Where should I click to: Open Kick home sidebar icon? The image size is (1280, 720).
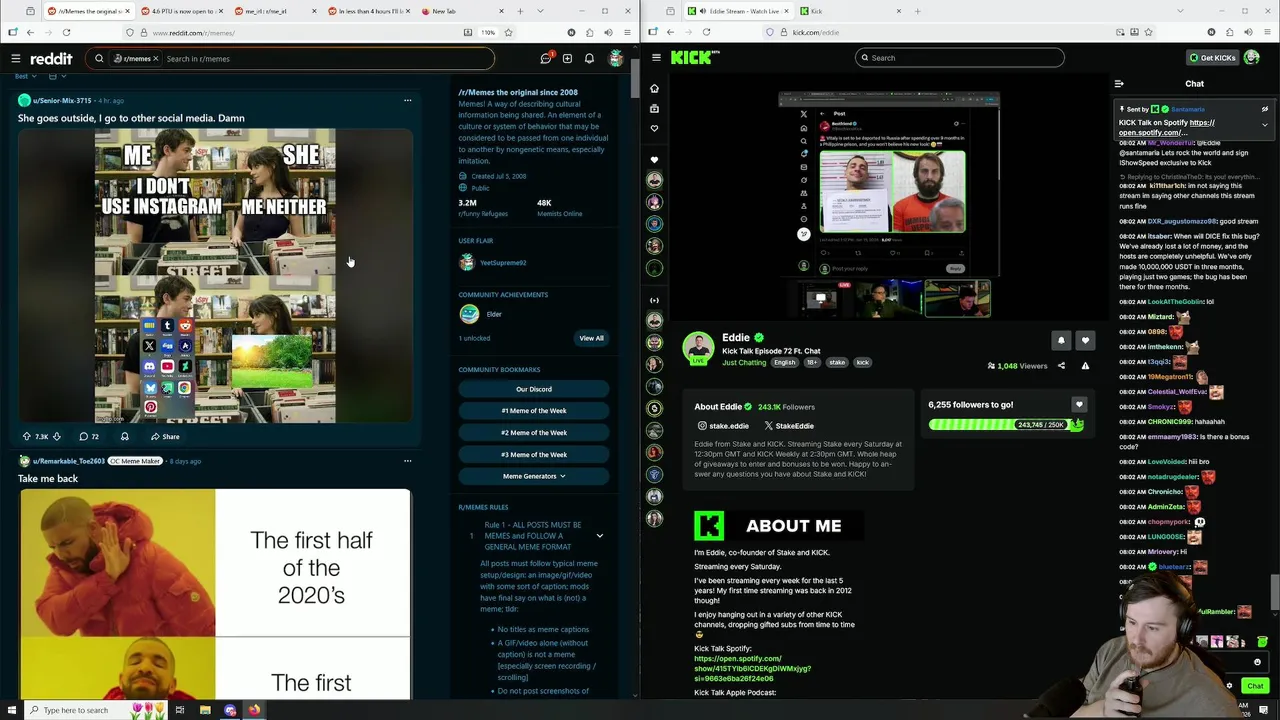654,88
